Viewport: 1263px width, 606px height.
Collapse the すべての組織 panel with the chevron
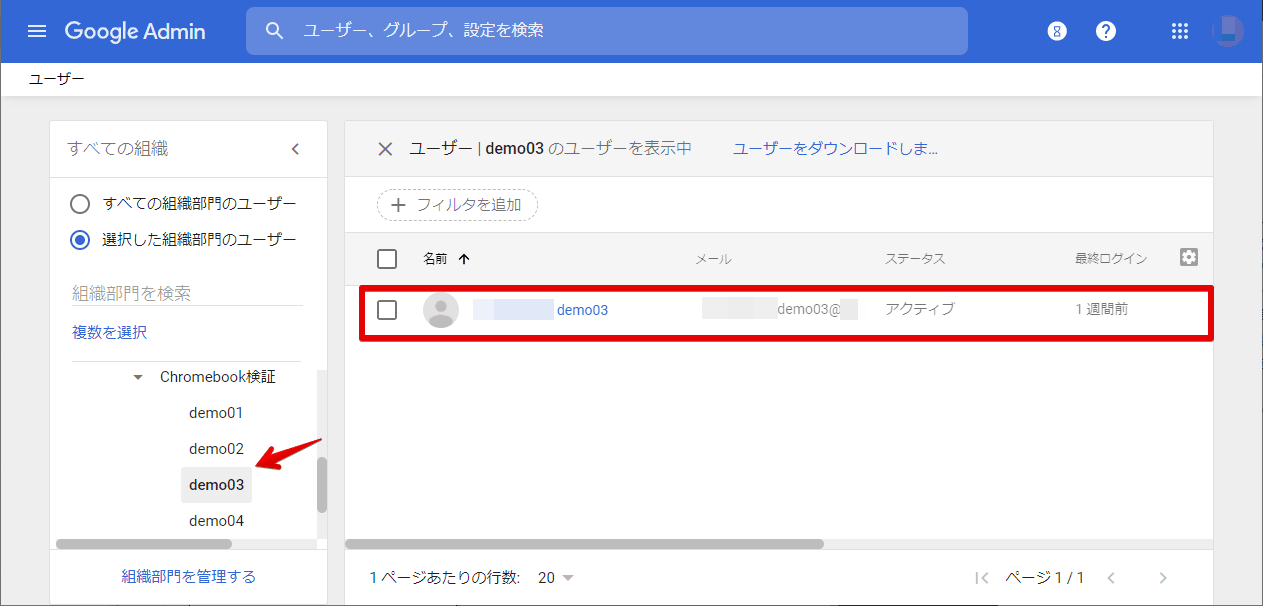(295, 148)
